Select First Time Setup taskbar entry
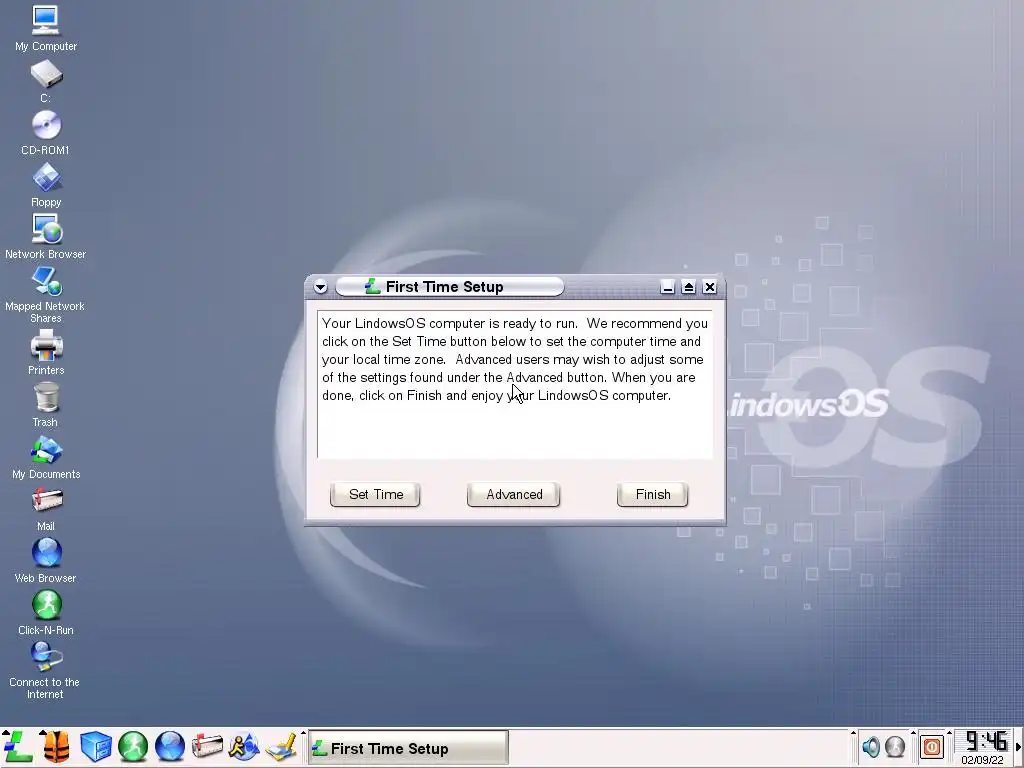Viewport: 1024px width, 768px height. coord(408,748)
